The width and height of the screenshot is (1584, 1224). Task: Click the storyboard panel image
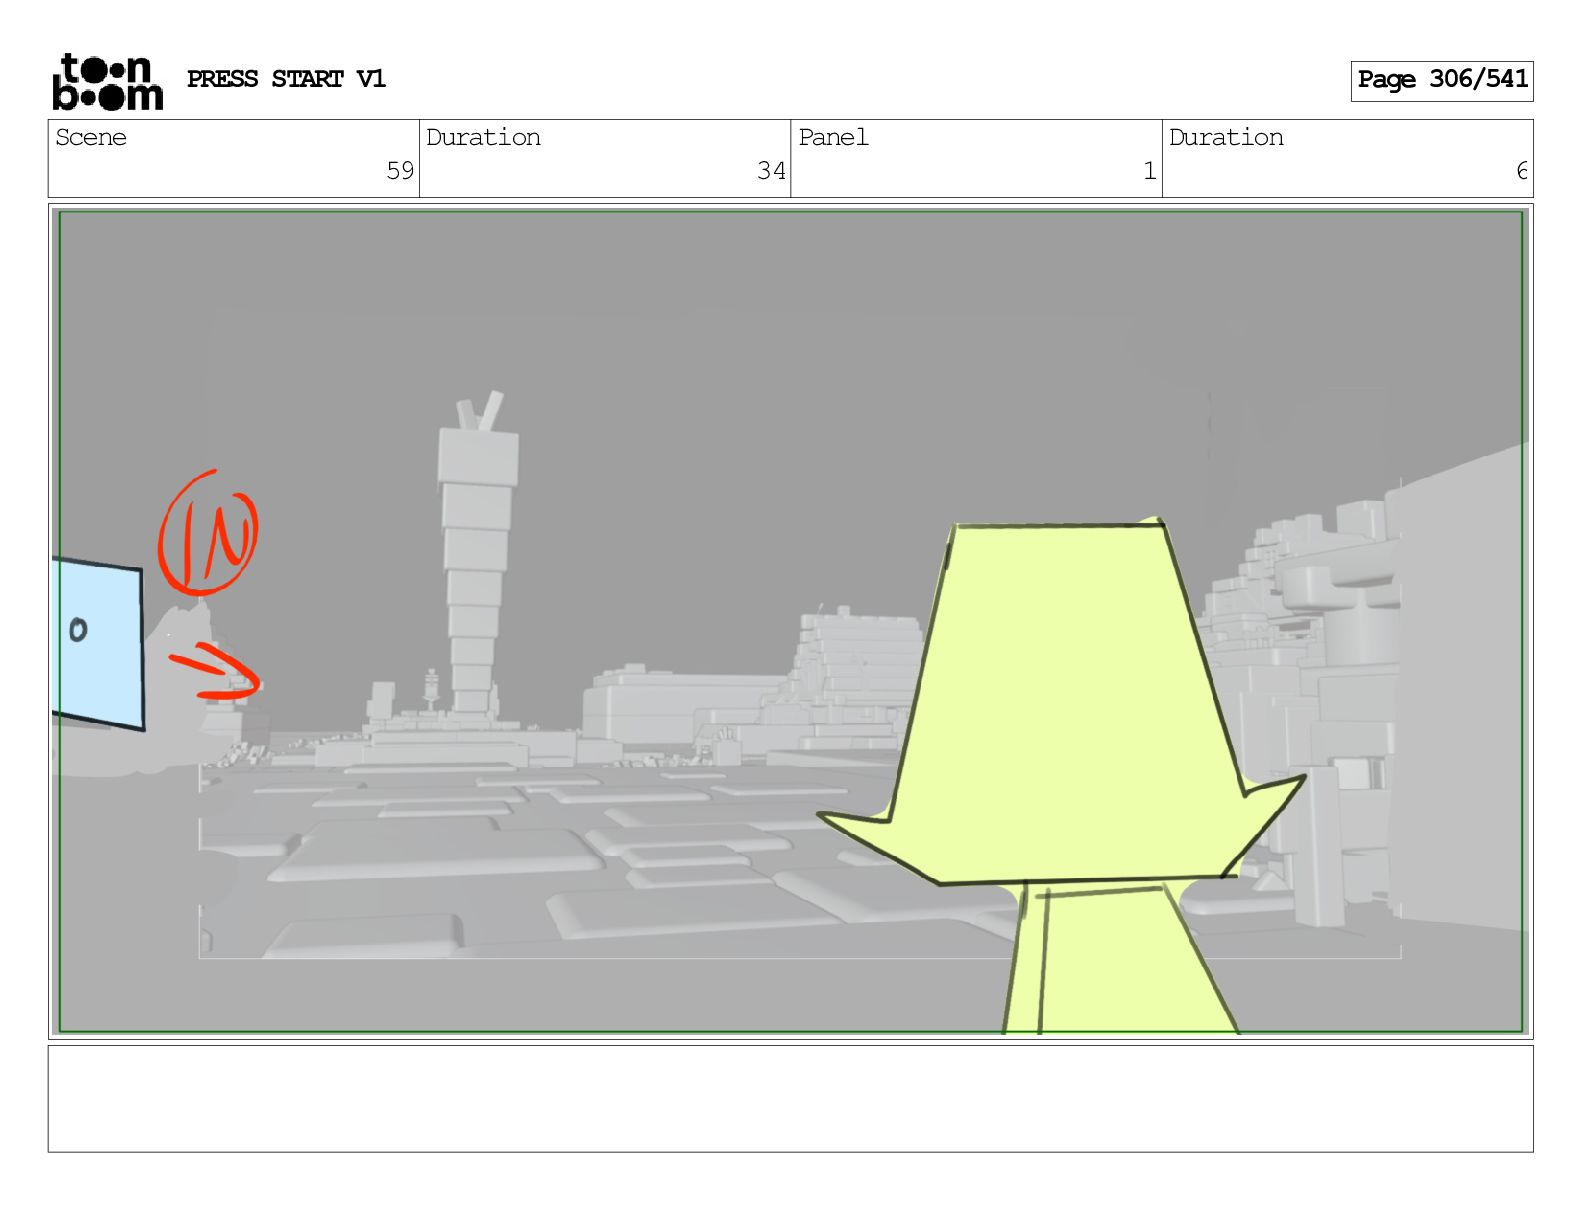click(790, 621)
